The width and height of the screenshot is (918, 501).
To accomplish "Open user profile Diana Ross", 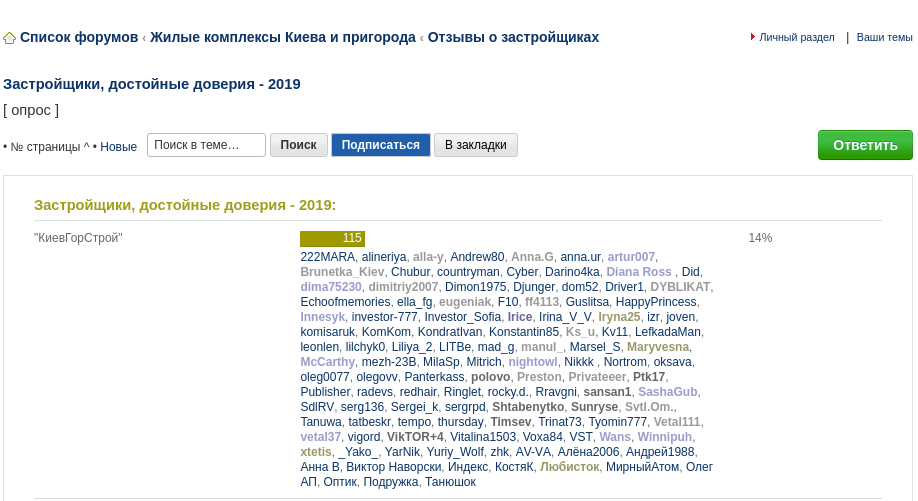I will 638,272.
